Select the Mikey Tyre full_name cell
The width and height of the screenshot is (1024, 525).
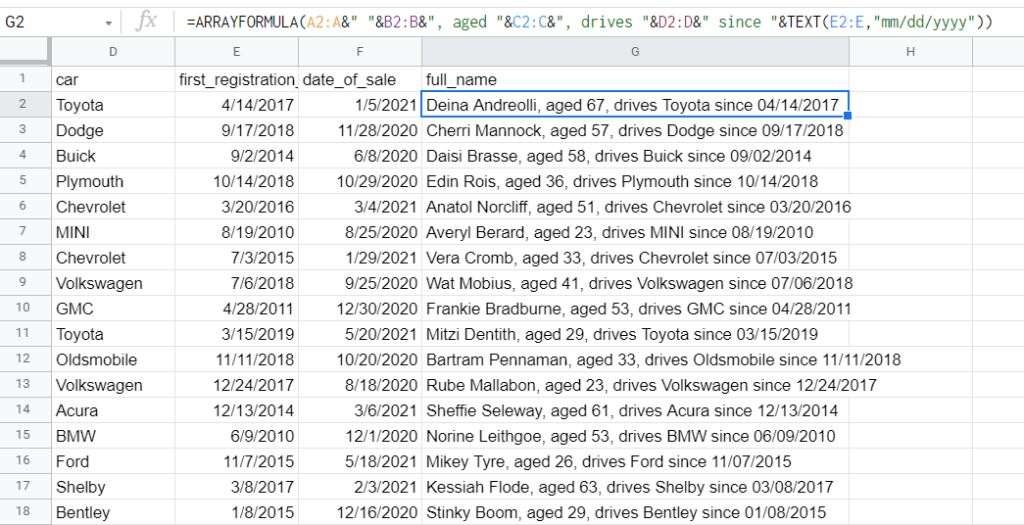click(x=635, y=461)
